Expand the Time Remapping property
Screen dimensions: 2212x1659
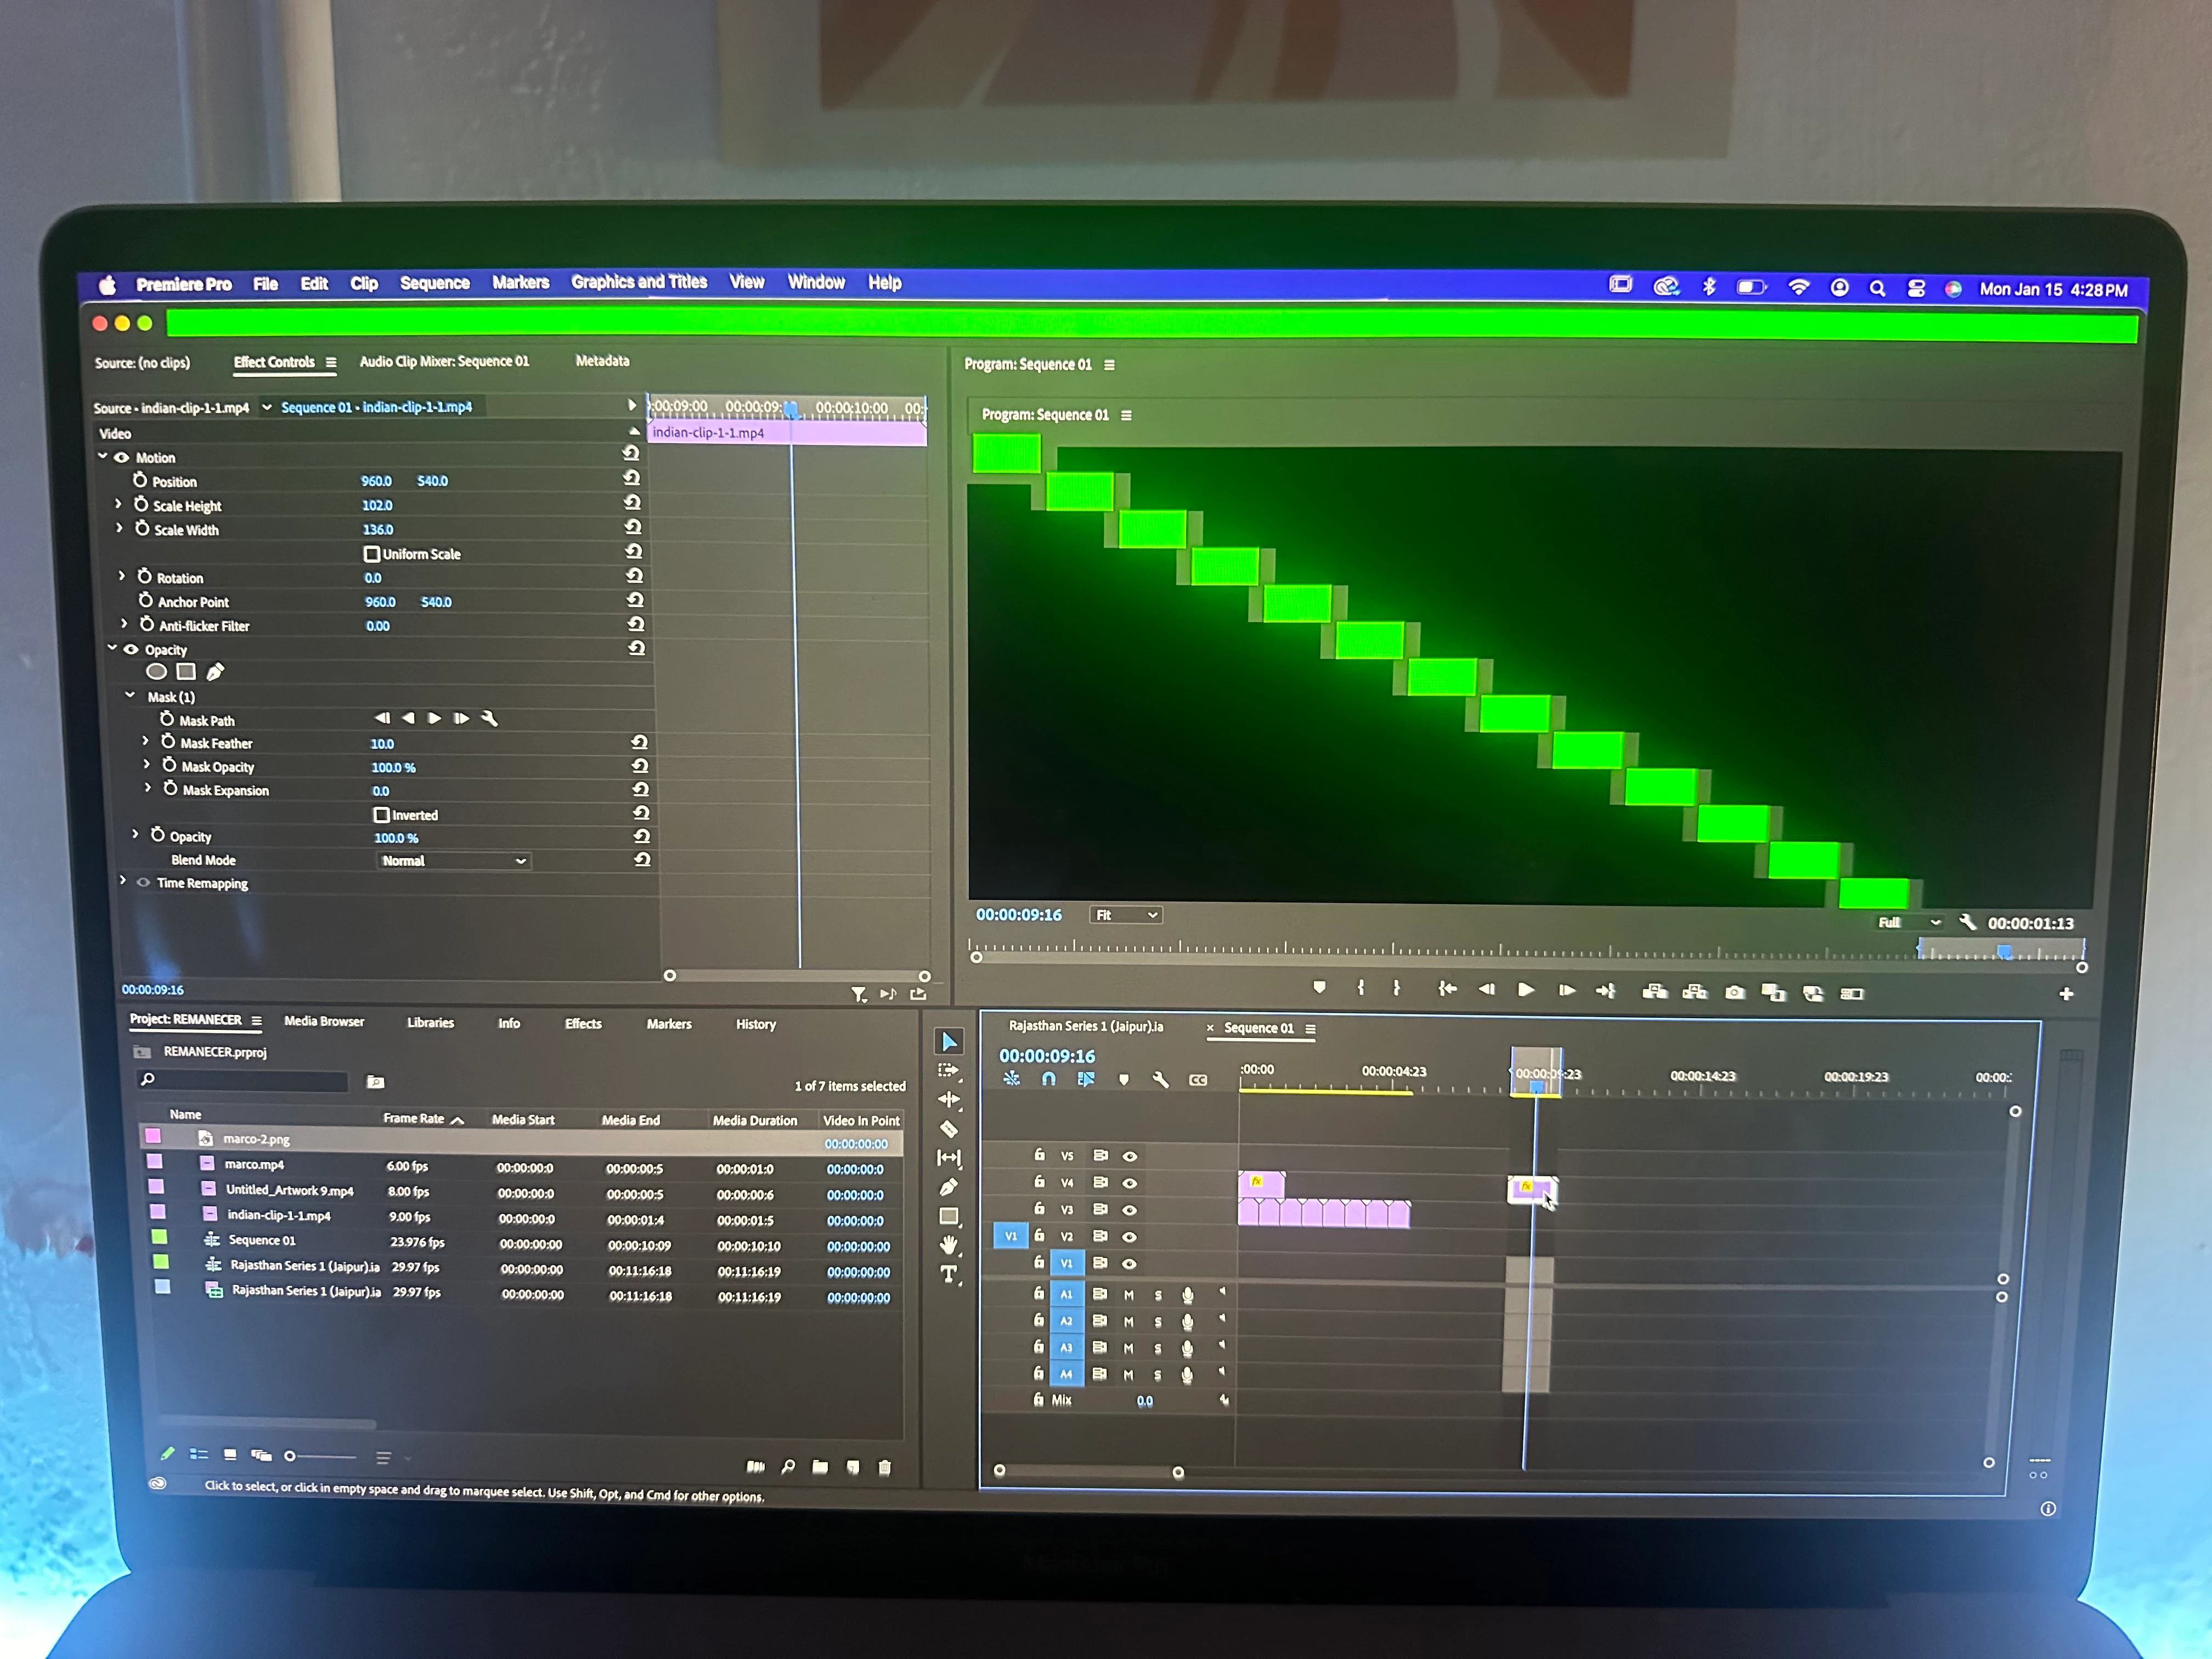123,881
